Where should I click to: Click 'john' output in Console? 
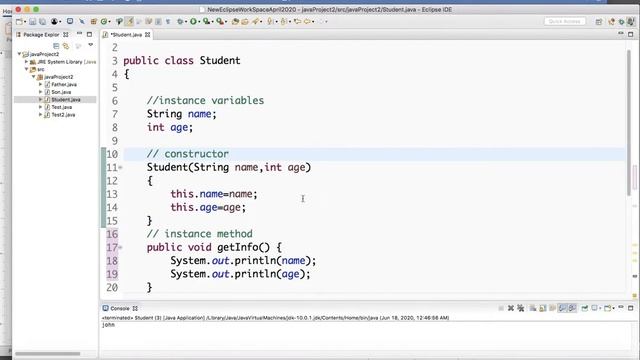tap(108, 325)
